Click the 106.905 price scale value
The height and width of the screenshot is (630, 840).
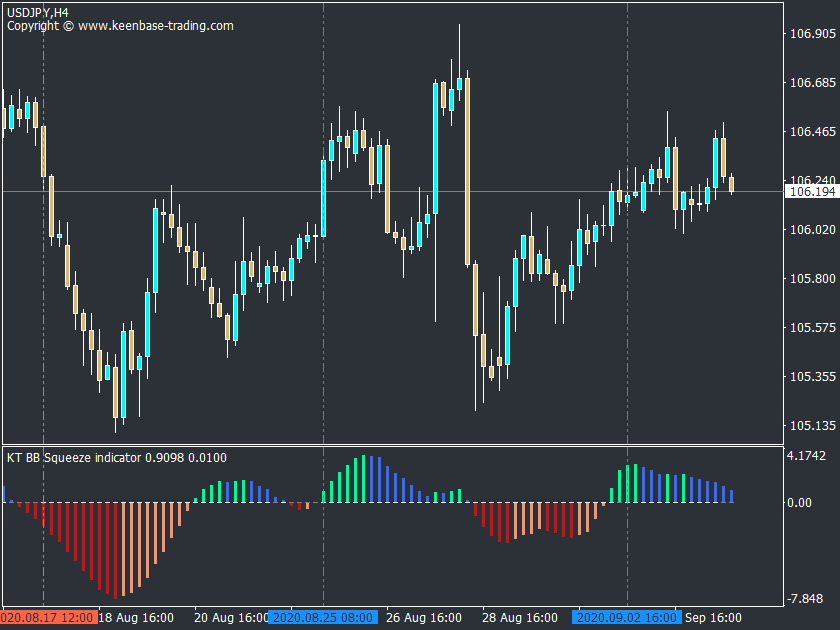(813, 34)
